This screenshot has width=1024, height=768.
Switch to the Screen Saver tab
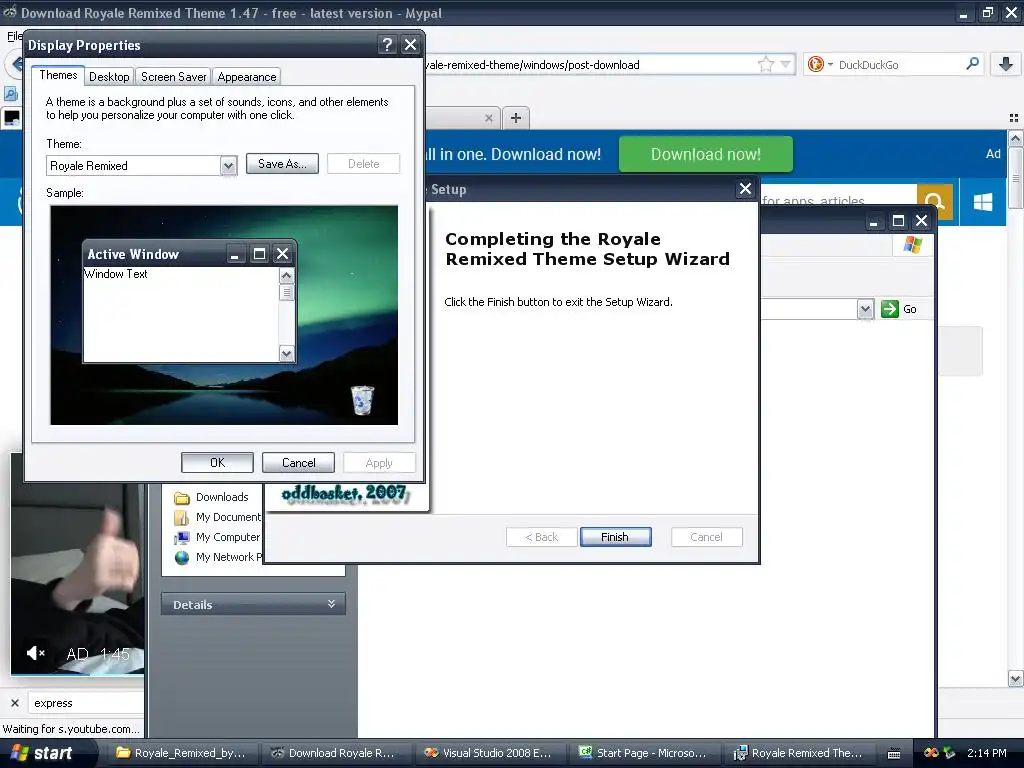173,77
